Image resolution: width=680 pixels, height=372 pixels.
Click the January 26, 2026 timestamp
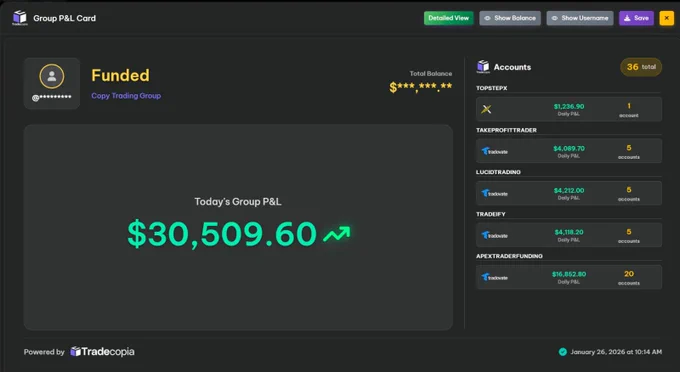[x=616, y=352]
